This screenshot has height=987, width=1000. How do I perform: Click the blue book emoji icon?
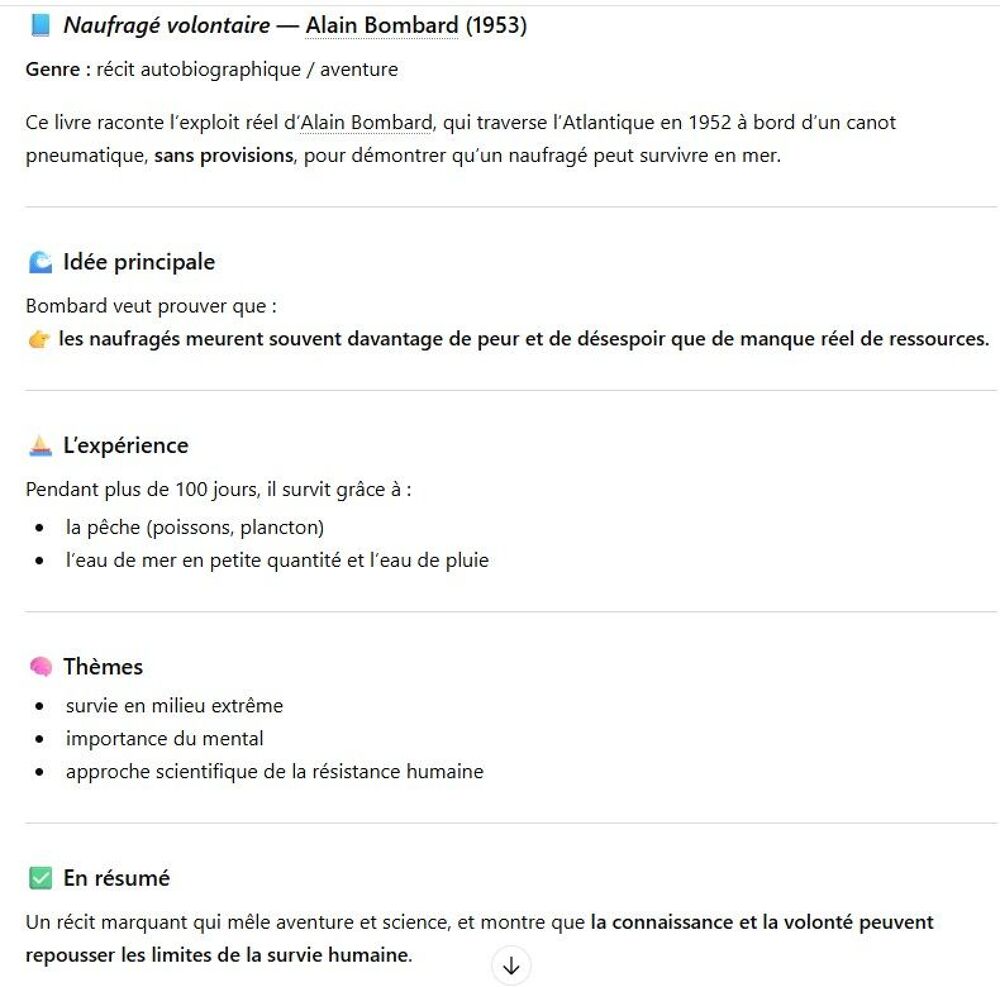coord(40,26)
